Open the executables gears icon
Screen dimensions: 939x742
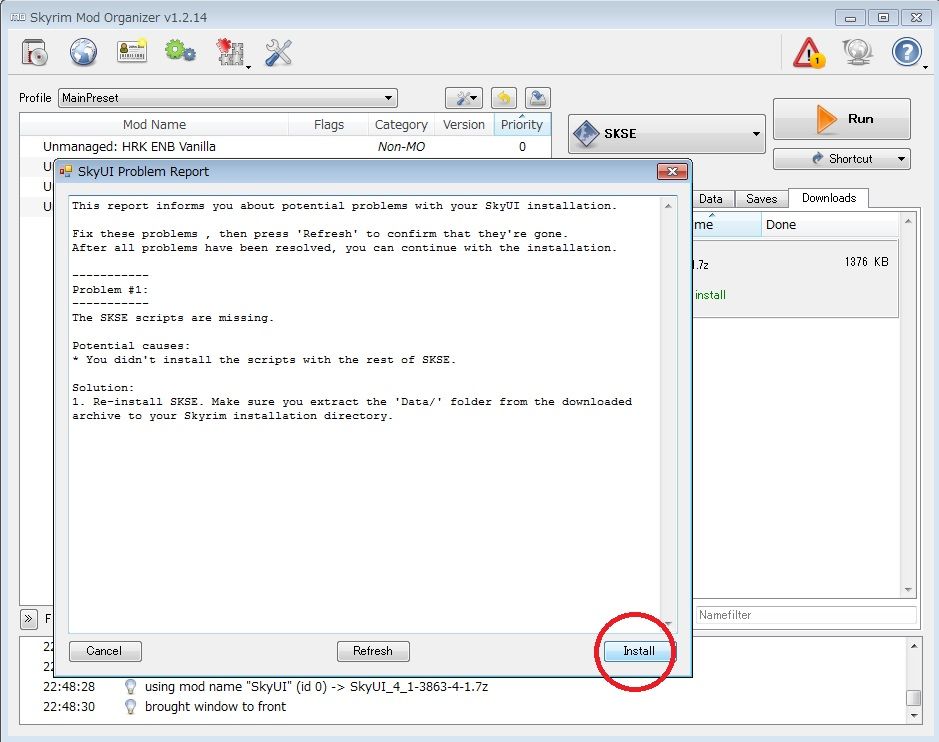point(180,52)
